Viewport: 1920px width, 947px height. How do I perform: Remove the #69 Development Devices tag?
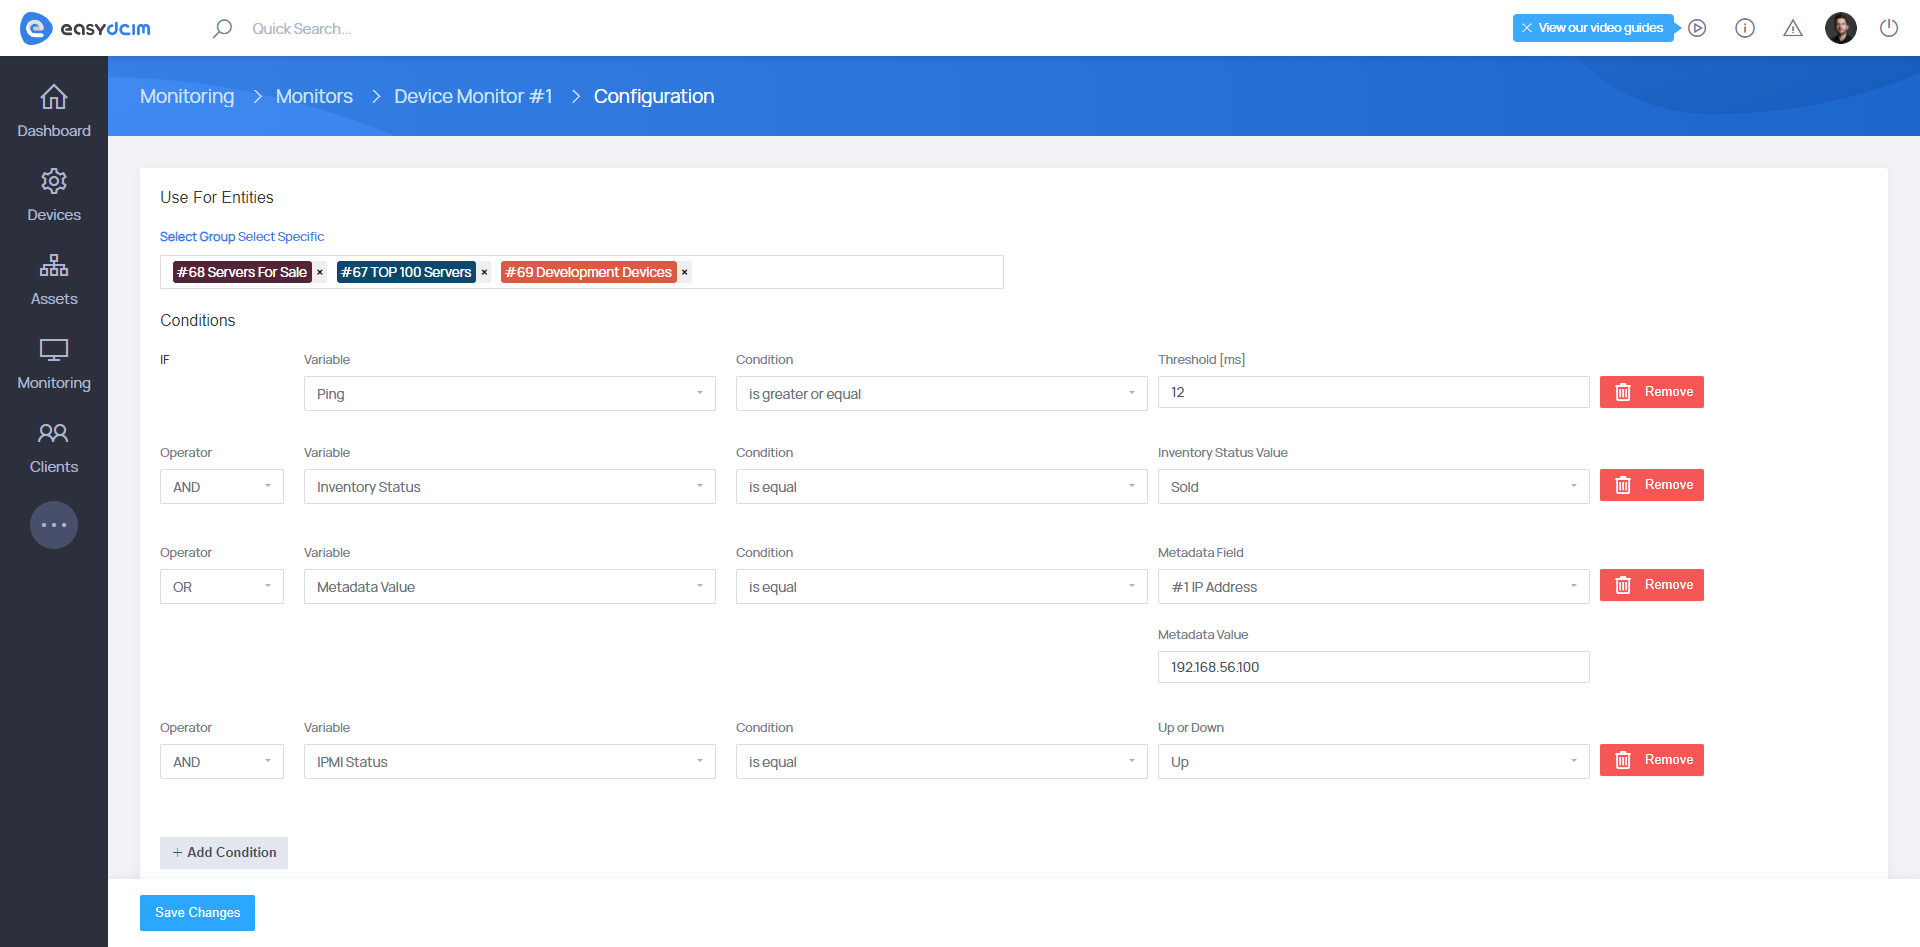click(x=685, y=272)
